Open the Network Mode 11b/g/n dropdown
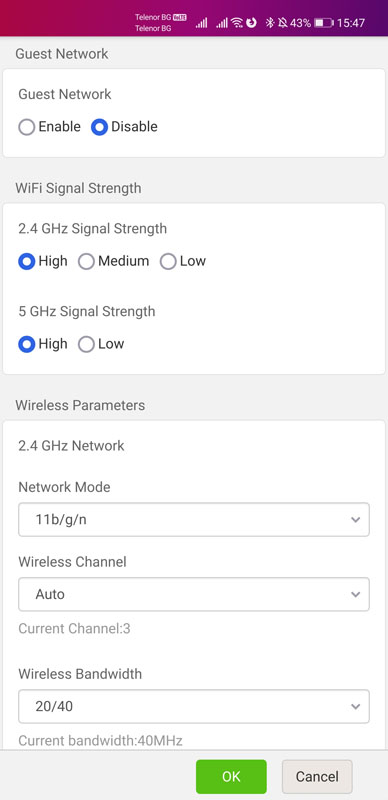Viewport: 388px width, 800px height. [194, 519]
